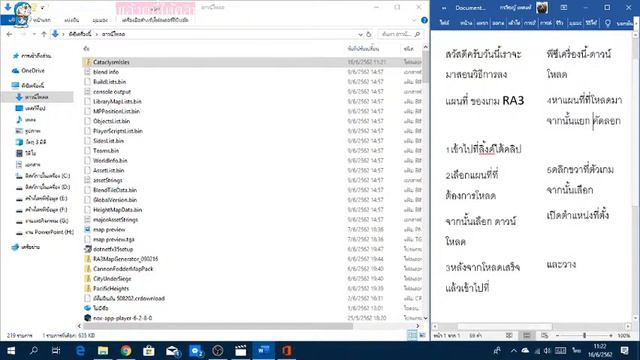Open Word's Quick Access Toolbar overflow
Screen dimensions: 640x360
(x=444, y=8)
